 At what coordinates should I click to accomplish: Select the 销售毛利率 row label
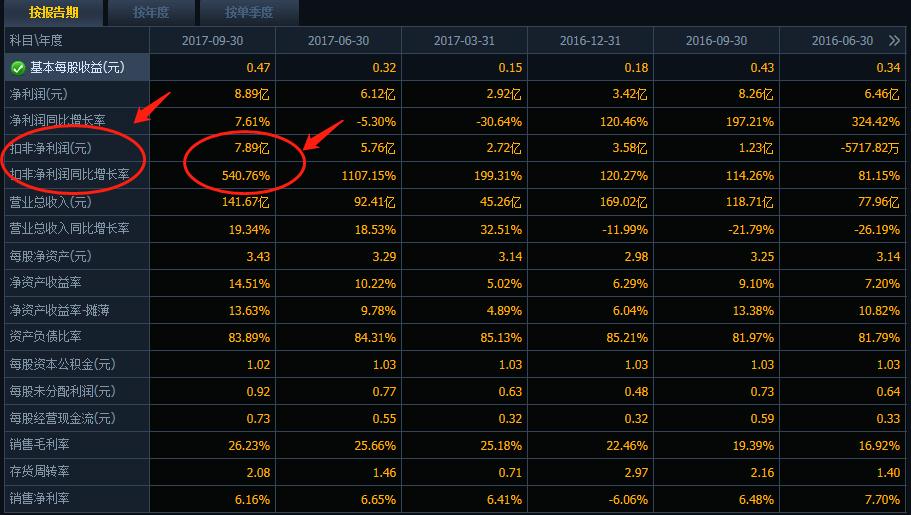pos(40,445)
